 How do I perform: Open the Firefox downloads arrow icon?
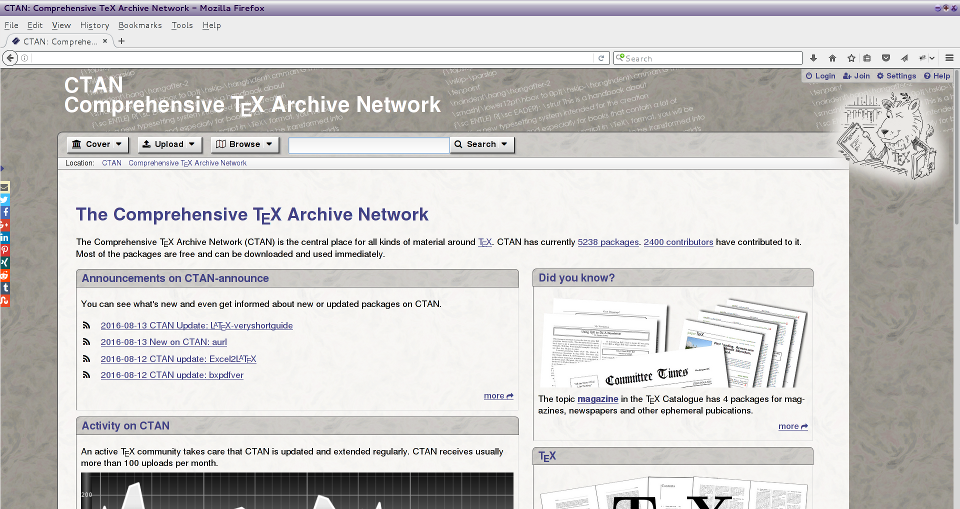pos(813,58)
